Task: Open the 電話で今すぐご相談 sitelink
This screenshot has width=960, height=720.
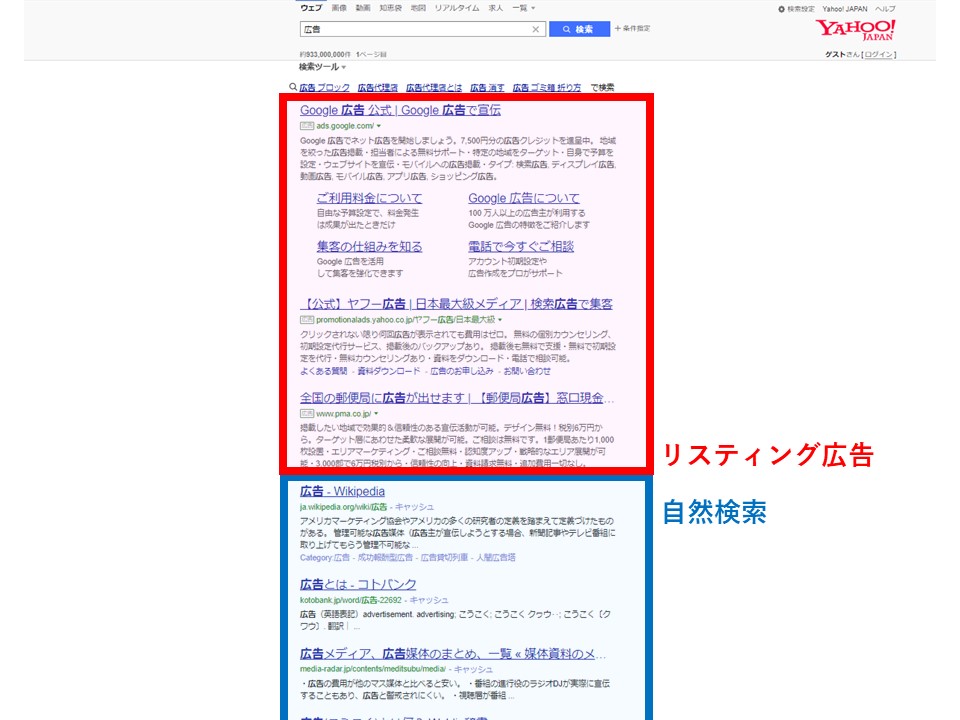Action: (x=521, y=247)
